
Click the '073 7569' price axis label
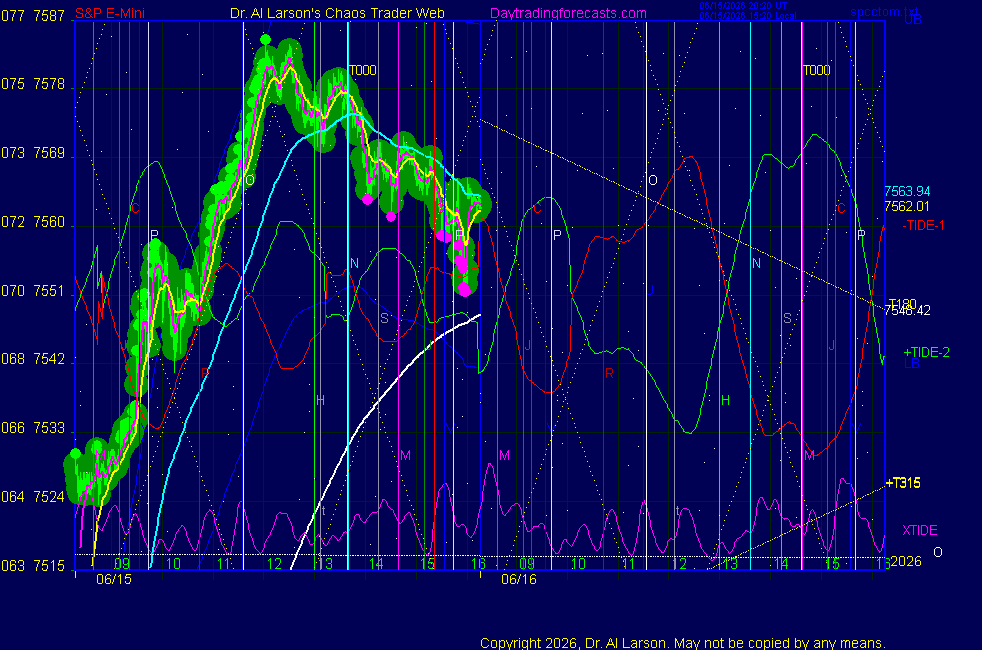pos(33,153)
